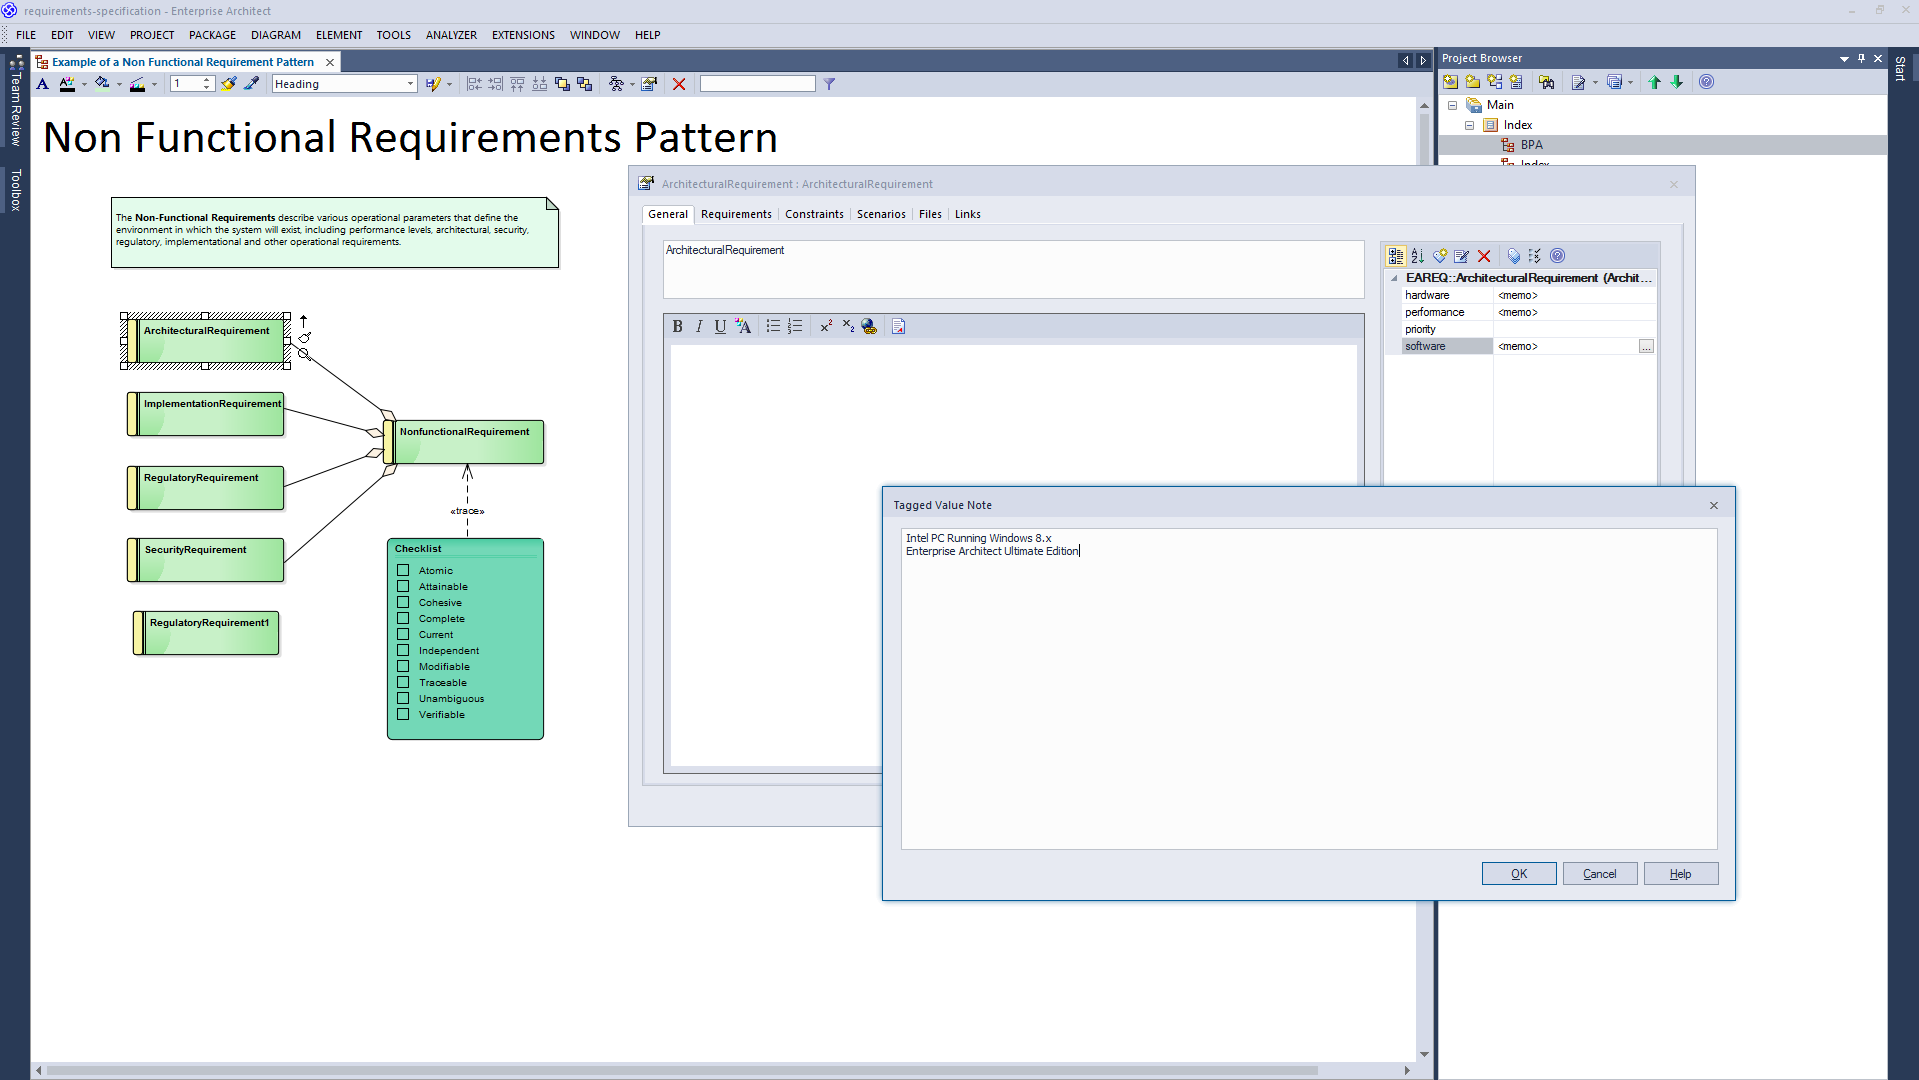Collapse the EAREQ::ArchitecturalRequirement group
This screenshot has width=1919, height=1080.
1394,278
